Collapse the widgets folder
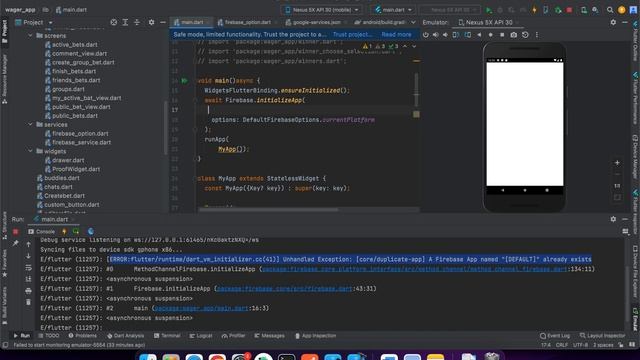The image size is (640, 360). (x=30, y=151)
